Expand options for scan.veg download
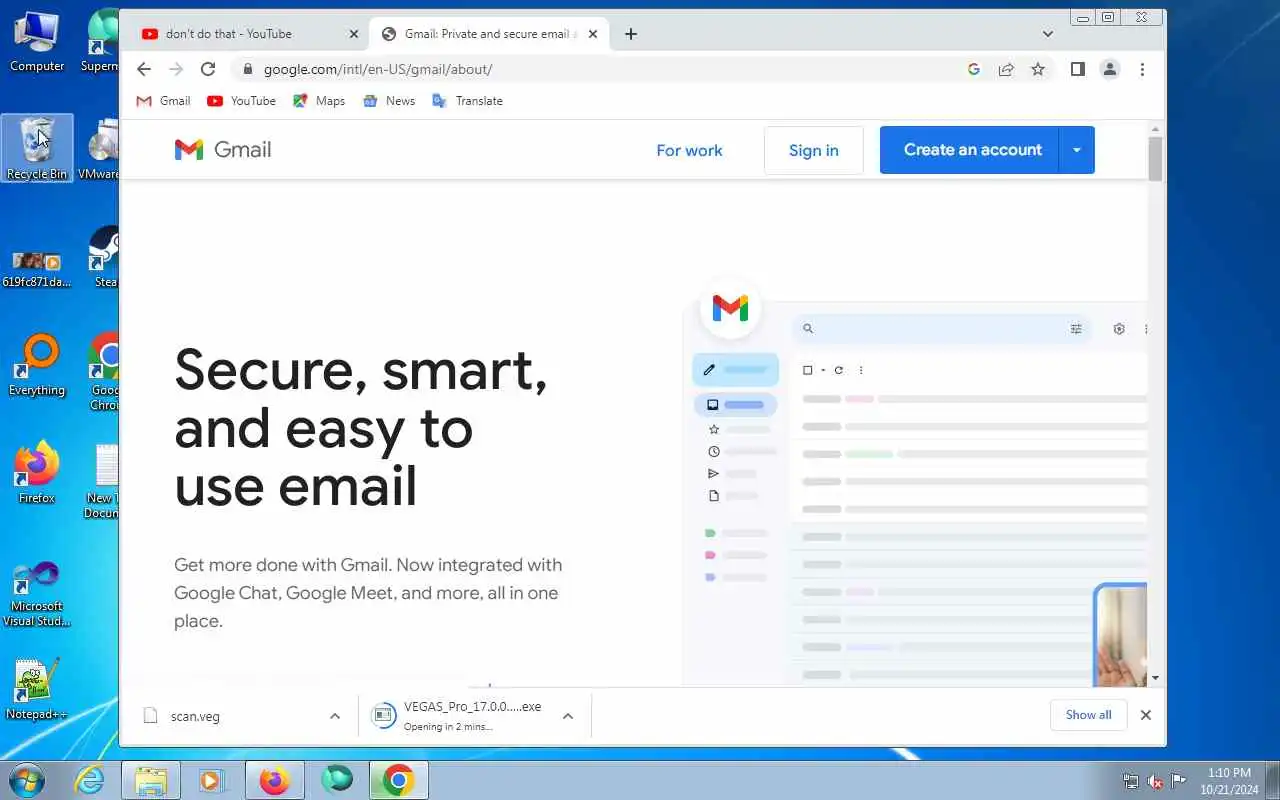 pos(335,716)
